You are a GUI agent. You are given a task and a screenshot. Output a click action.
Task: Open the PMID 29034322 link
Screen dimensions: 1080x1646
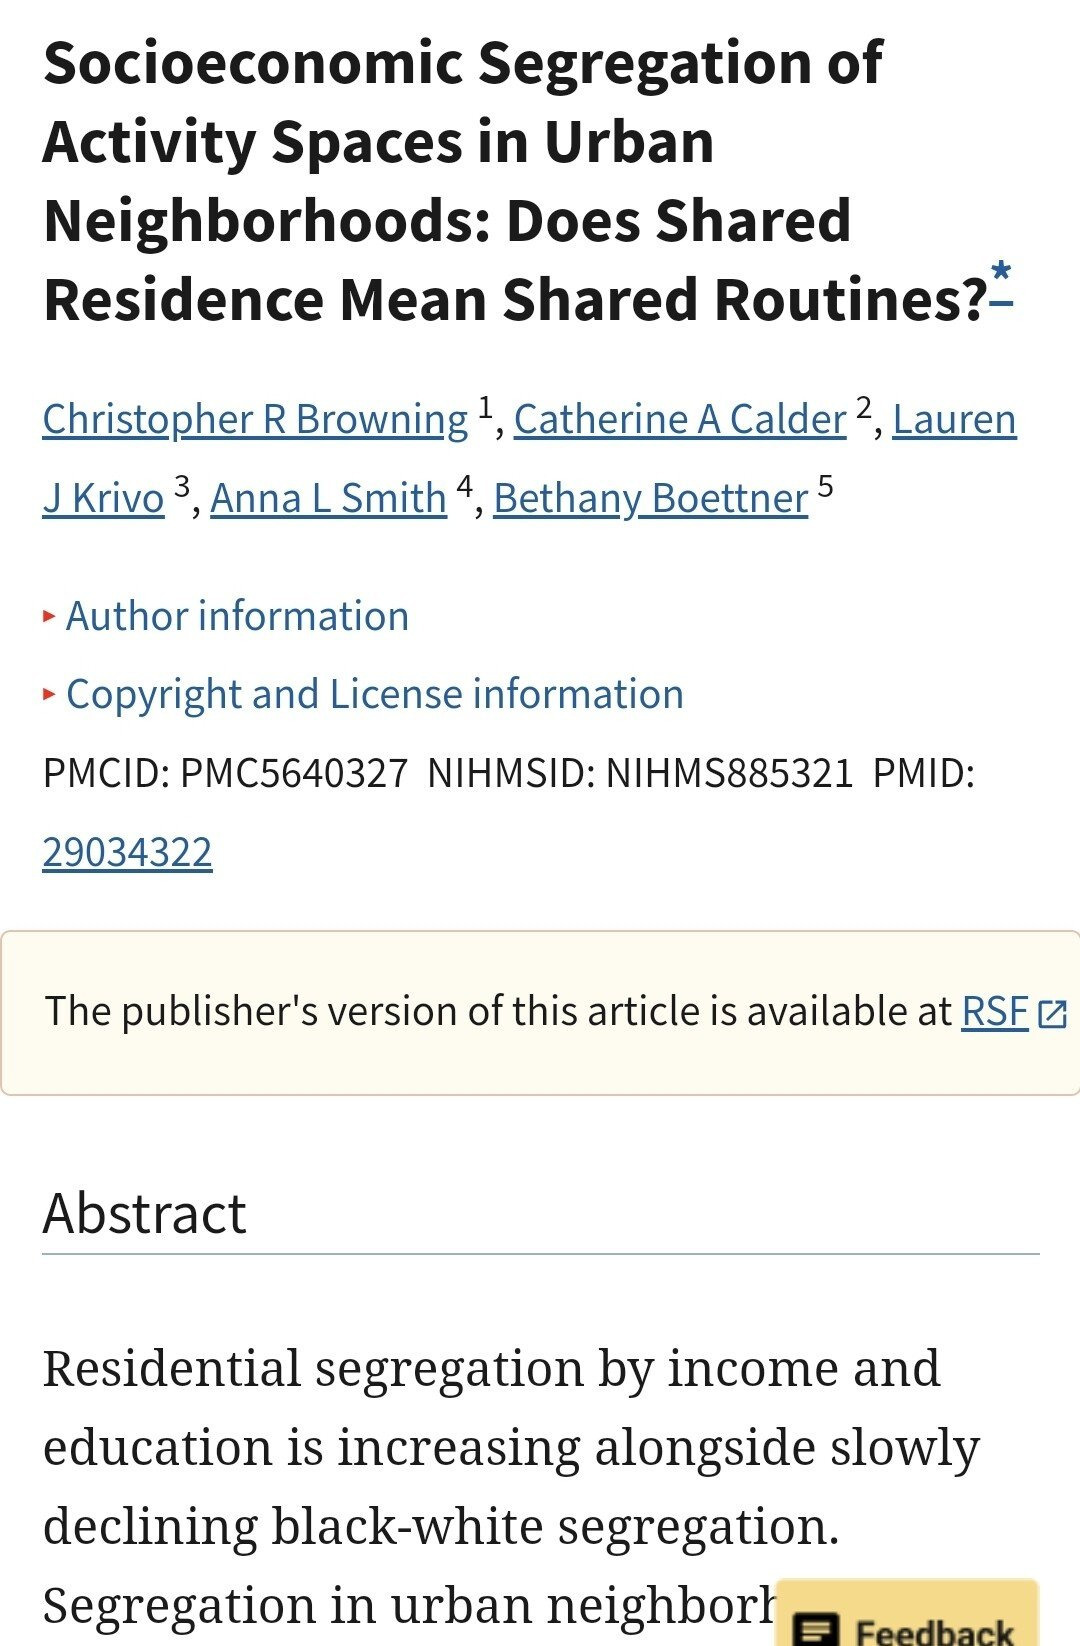127,853
